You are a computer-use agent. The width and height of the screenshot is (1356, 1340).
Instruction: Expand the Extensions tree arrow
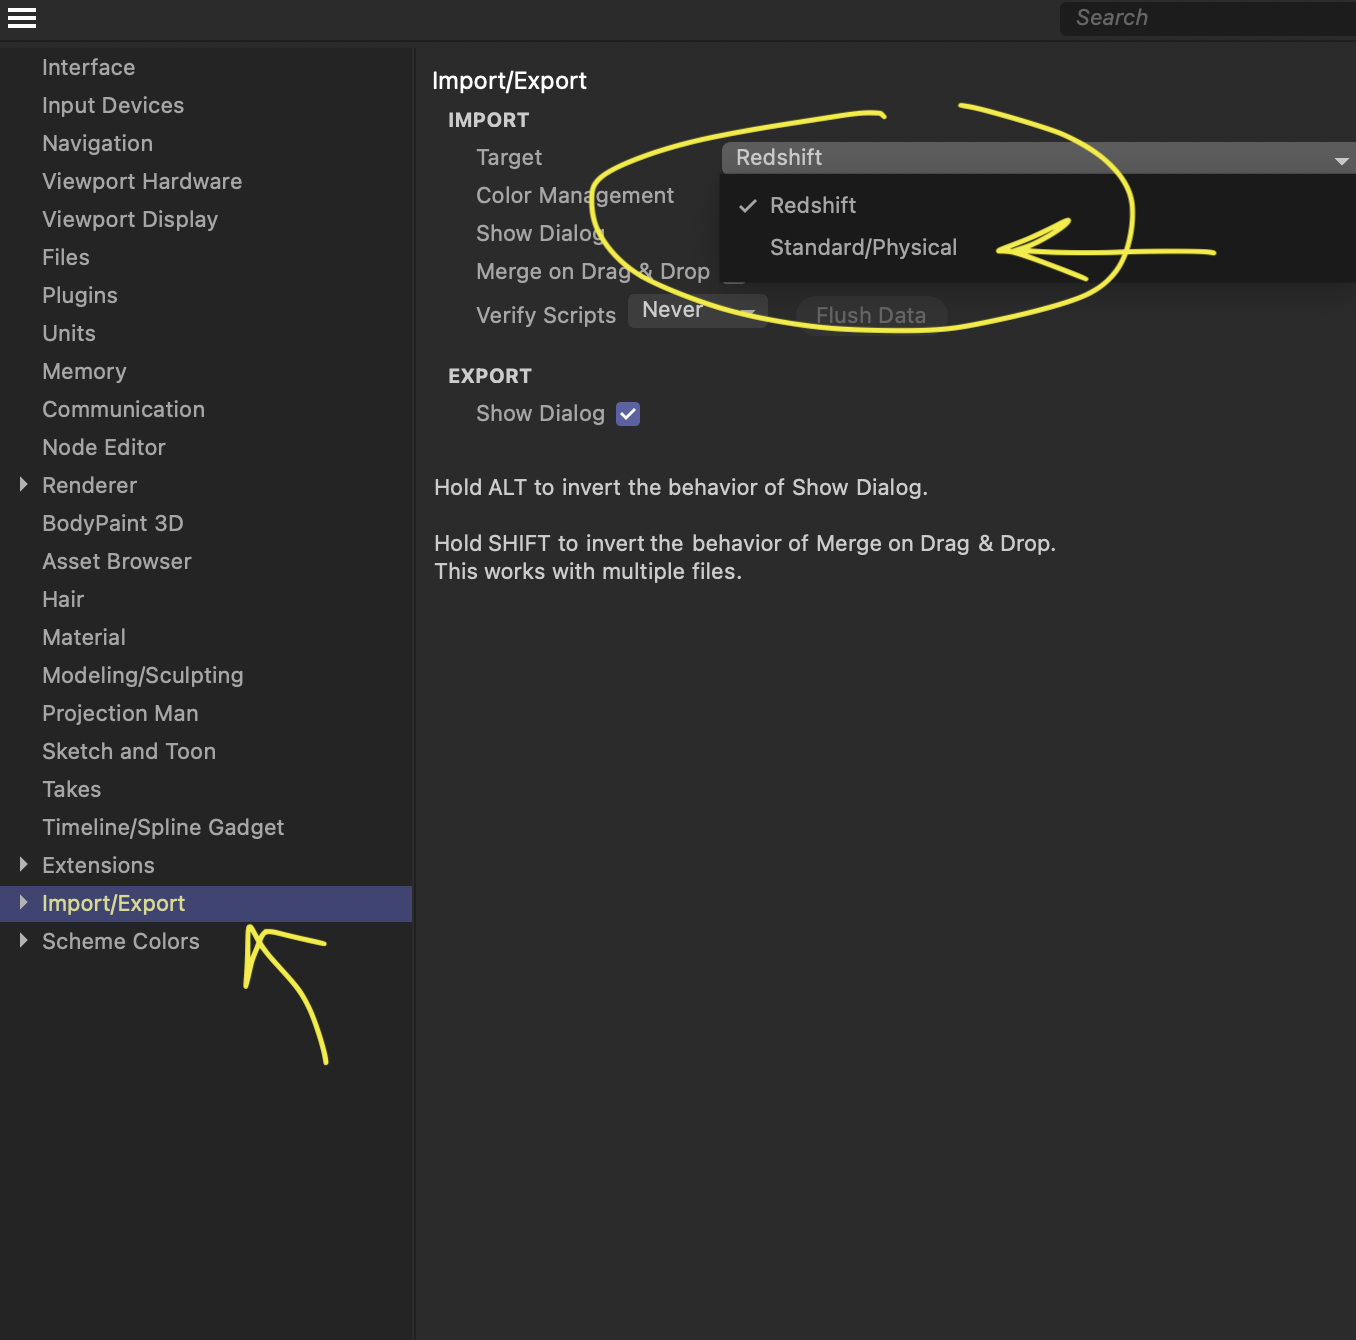pos(23,865)
